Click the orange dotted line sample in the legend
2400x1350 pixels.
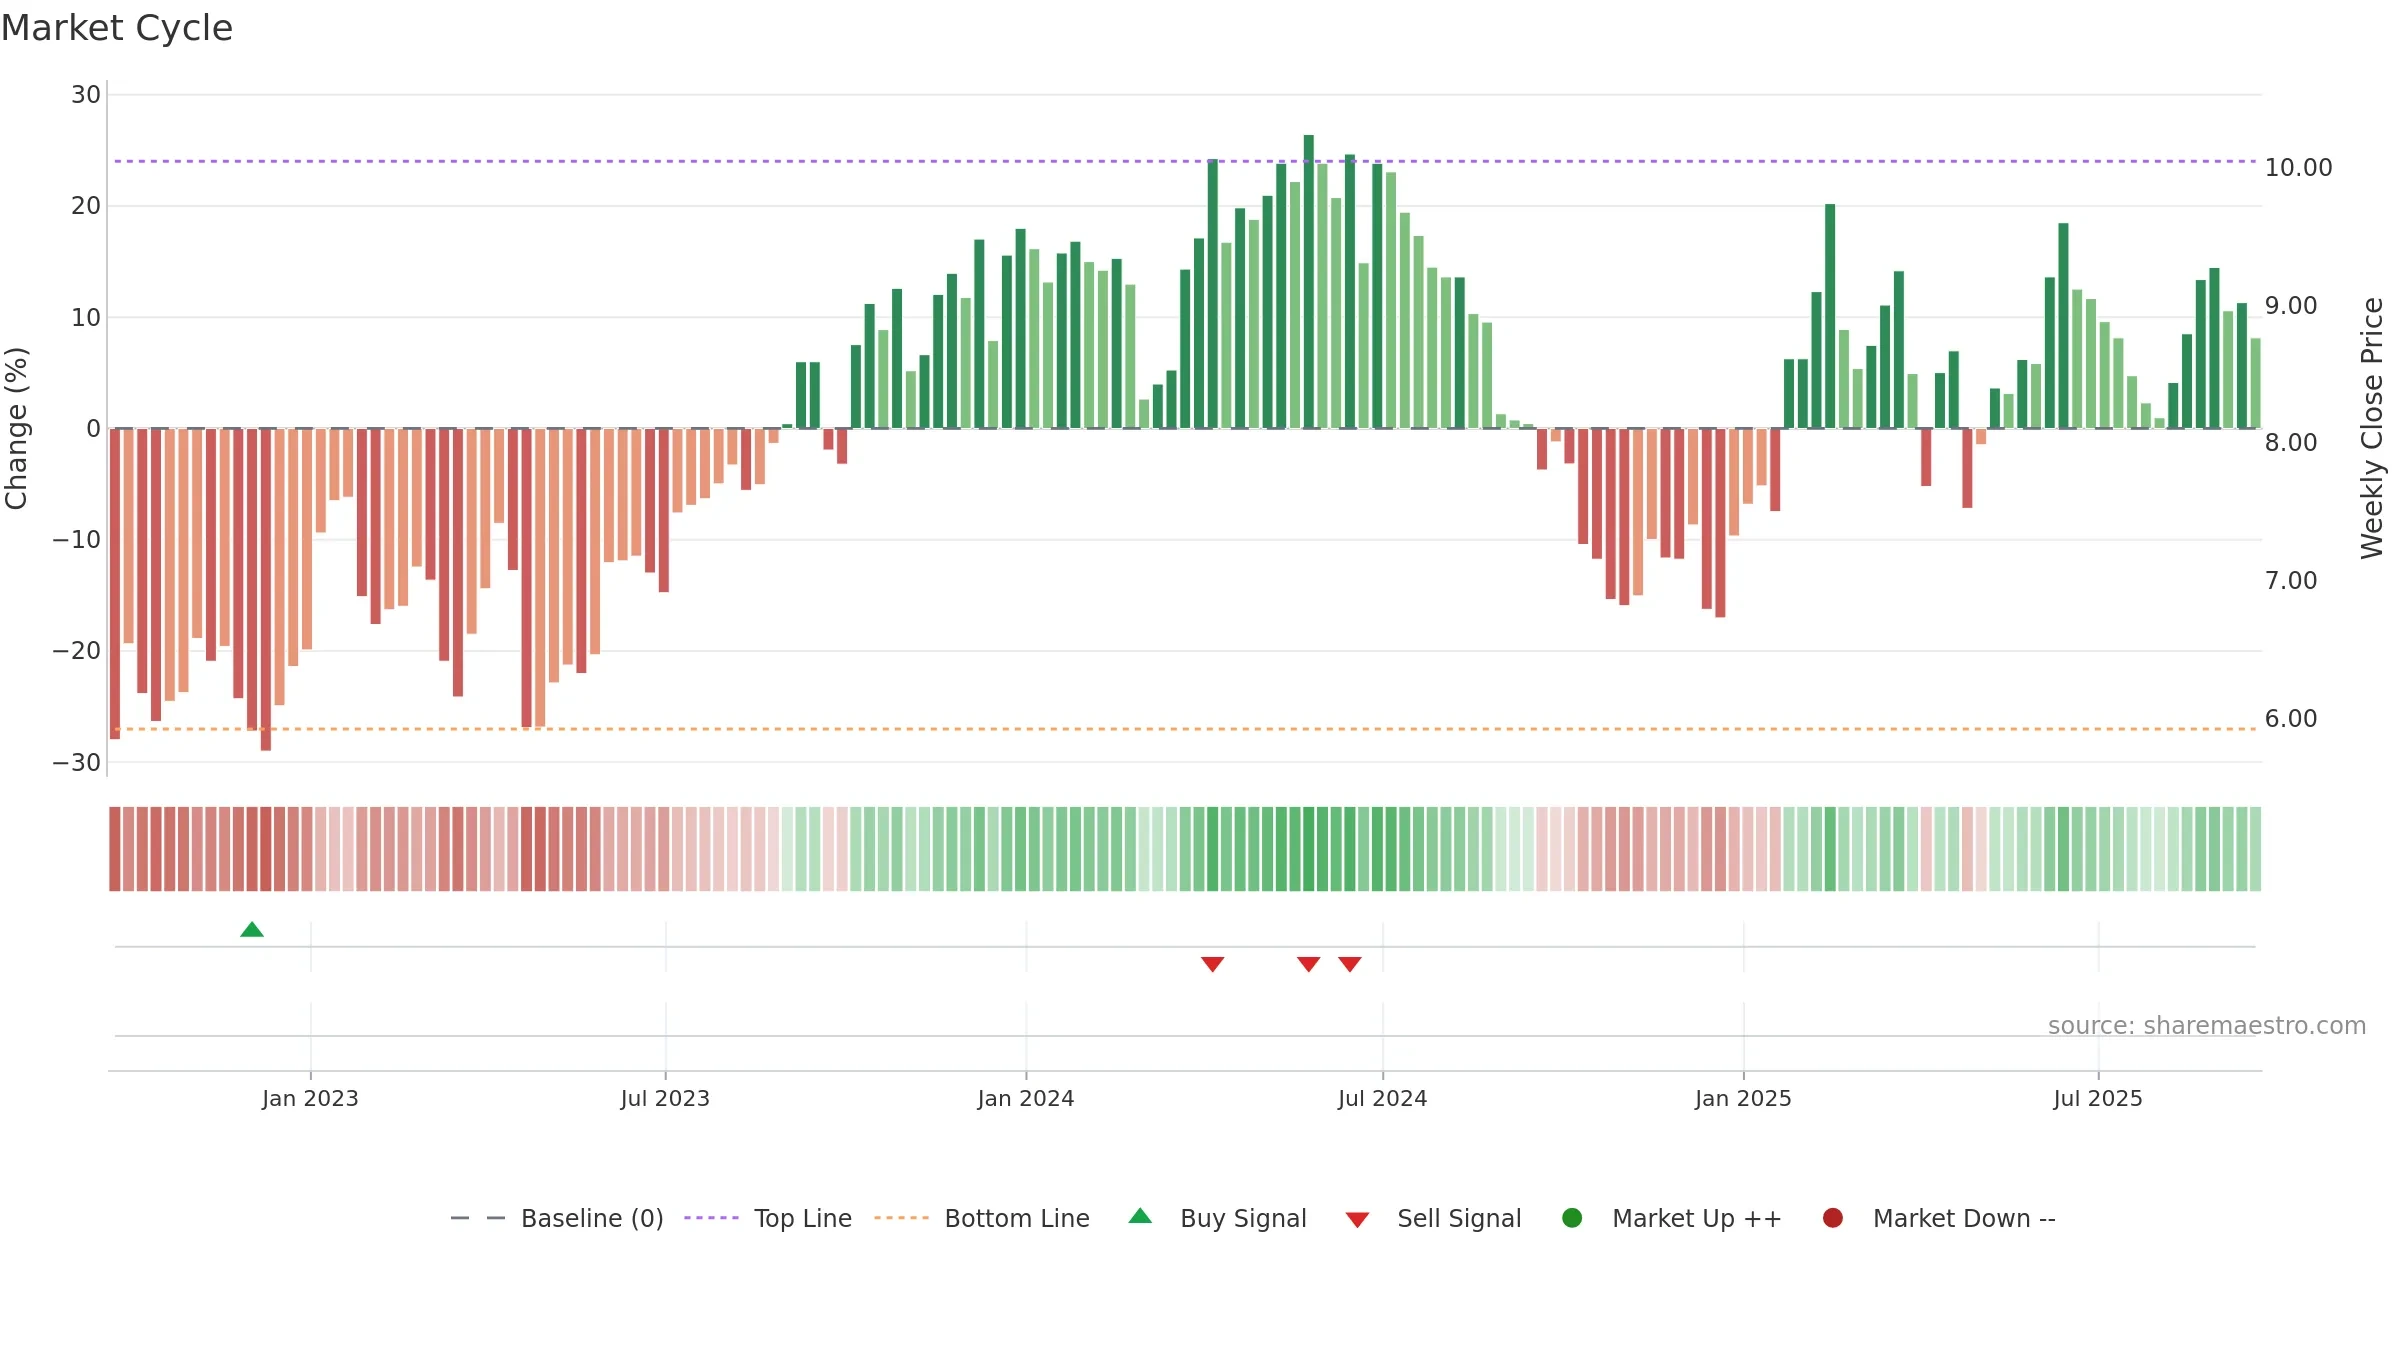pyautogui.click(x=901, y=1218)
